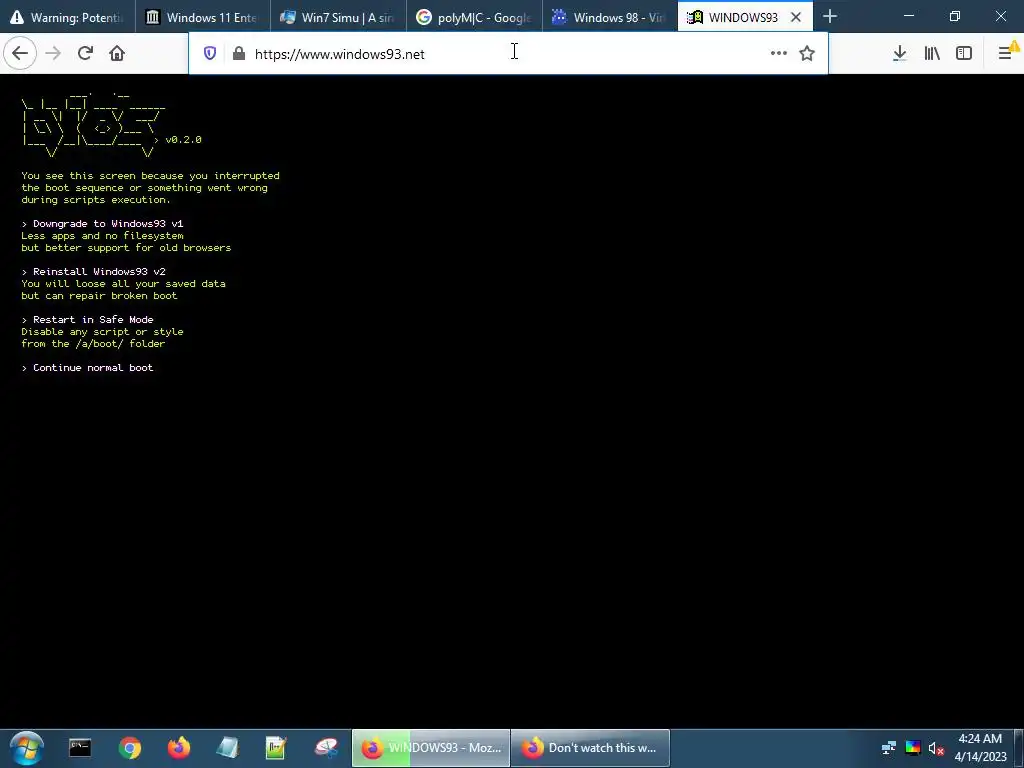Open the network icon in system tray
Screen dimensions: 1024x768
(x=889, y=748)
